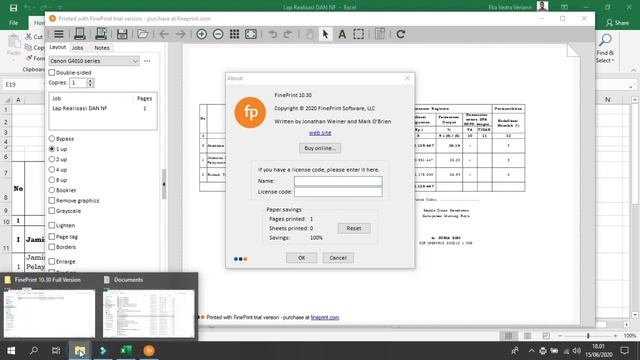Enable the Remove graphics checkbox

point(52,200)
